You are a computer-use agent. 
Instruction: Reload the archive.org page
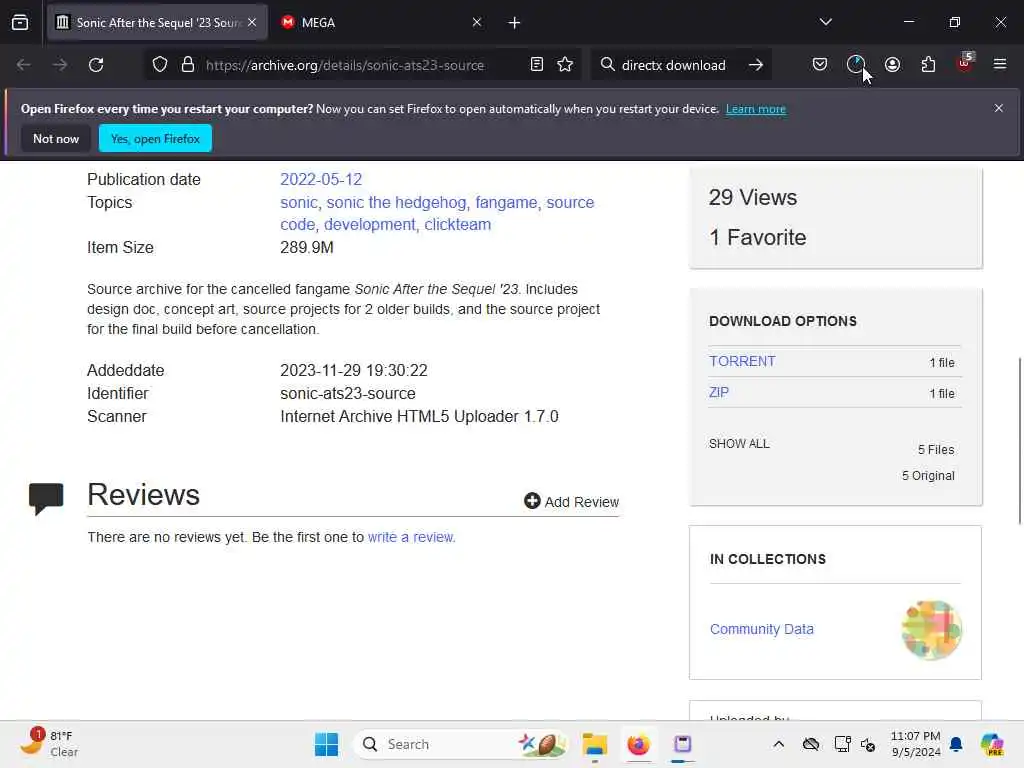coord(96,65)
